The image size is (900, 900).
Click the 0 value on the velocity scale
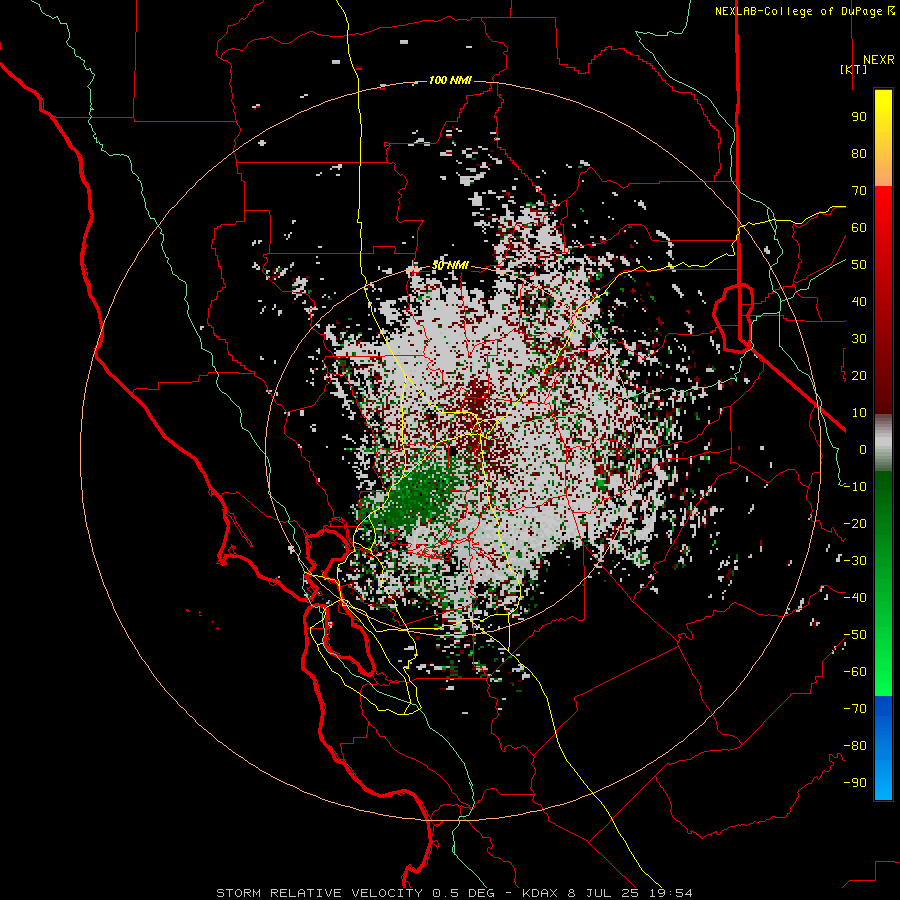point(863,449)
